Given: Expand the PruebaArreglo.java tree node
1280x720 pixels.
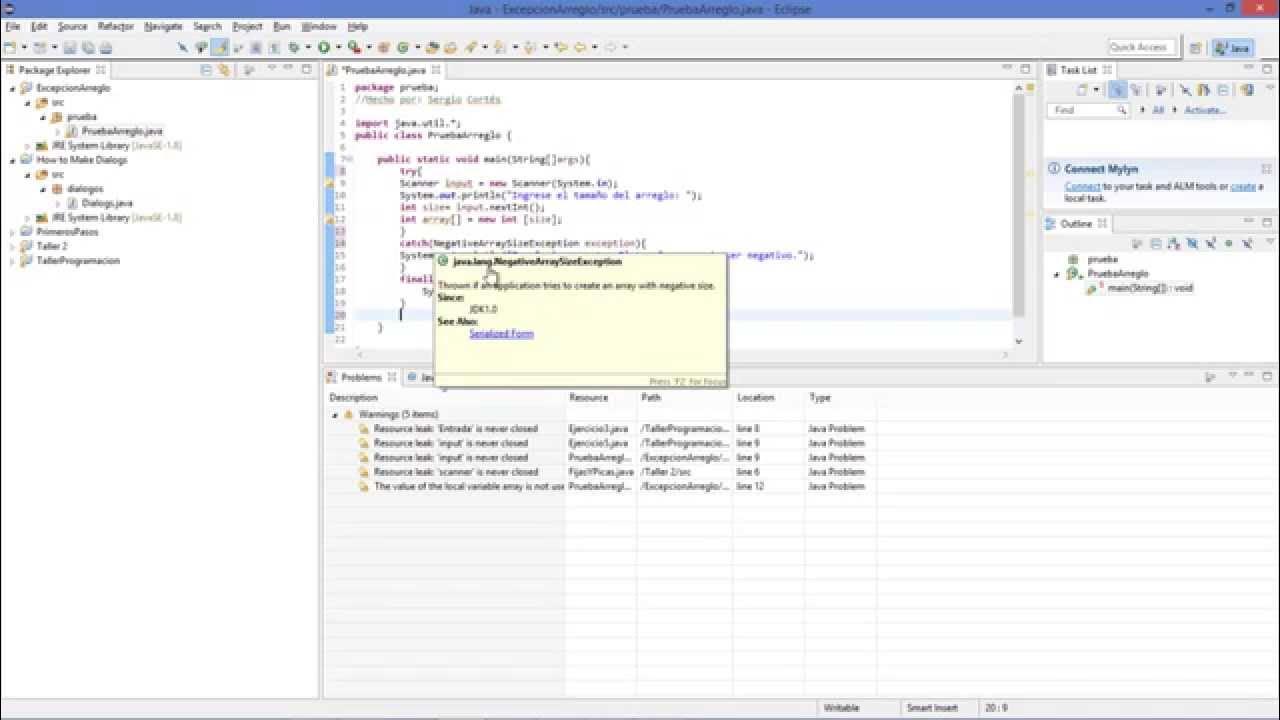Looking at the screenshot, I should (x=59, y=131).
